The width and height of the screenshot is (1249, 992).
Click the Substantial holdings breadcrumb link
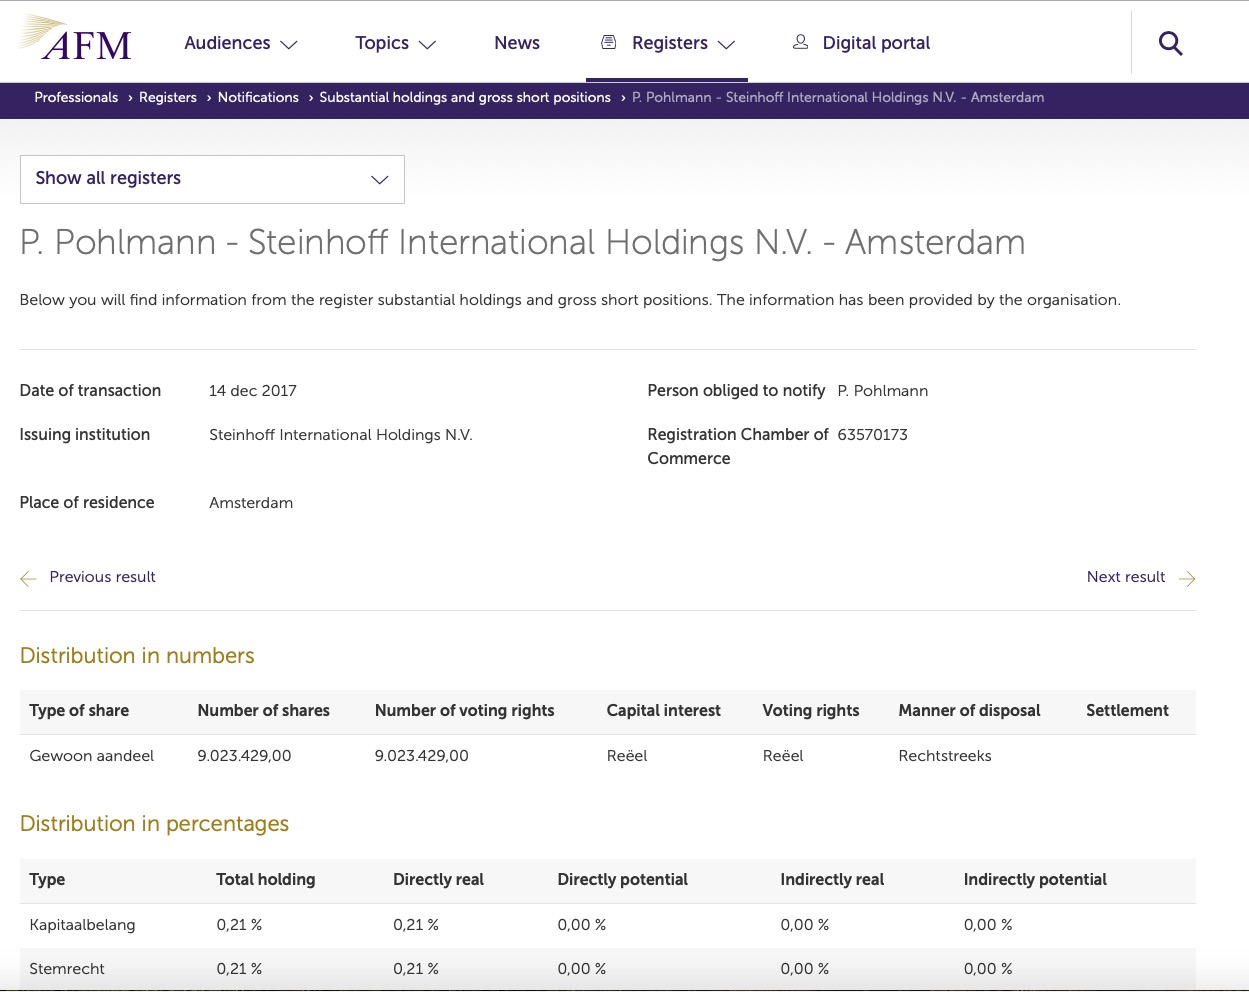point(465,98)
